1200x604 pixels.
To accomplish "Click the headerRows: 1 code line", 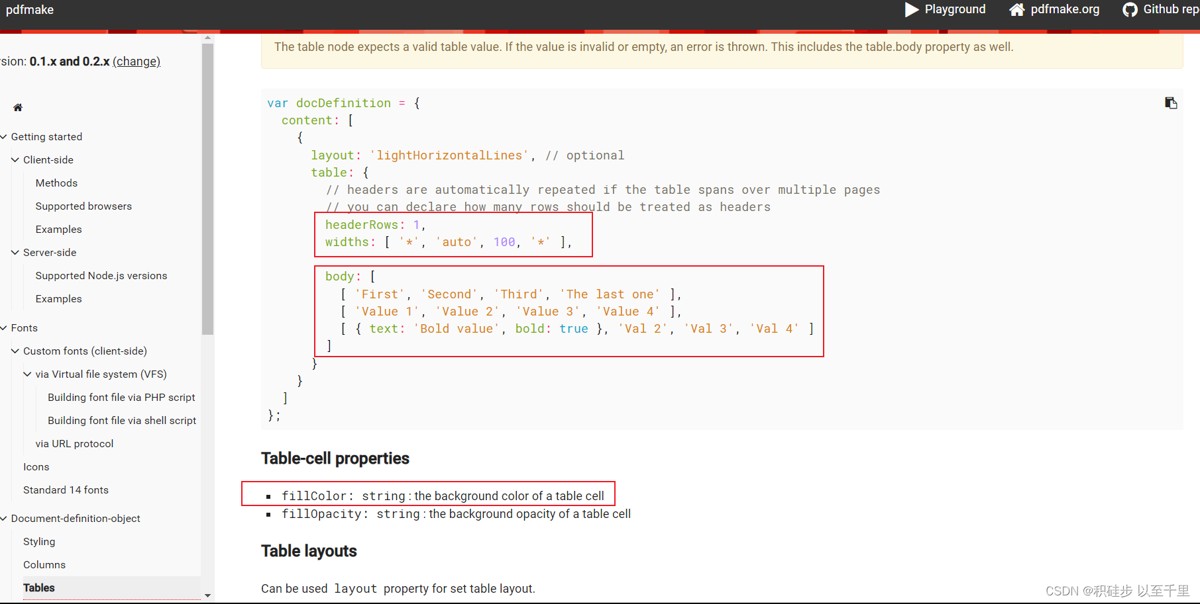I will [x=375, y=225].
